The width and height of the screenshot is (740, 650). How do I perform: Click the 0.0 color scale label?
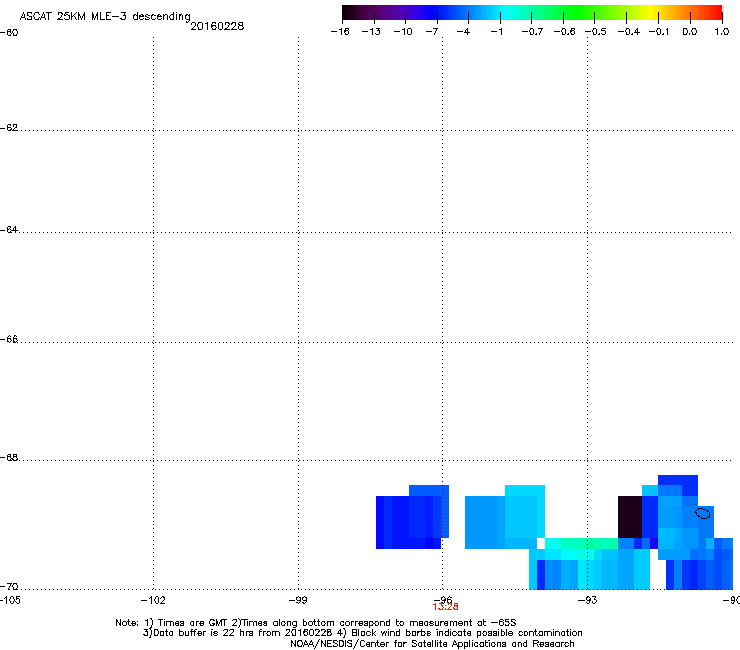tap(690, 32)
